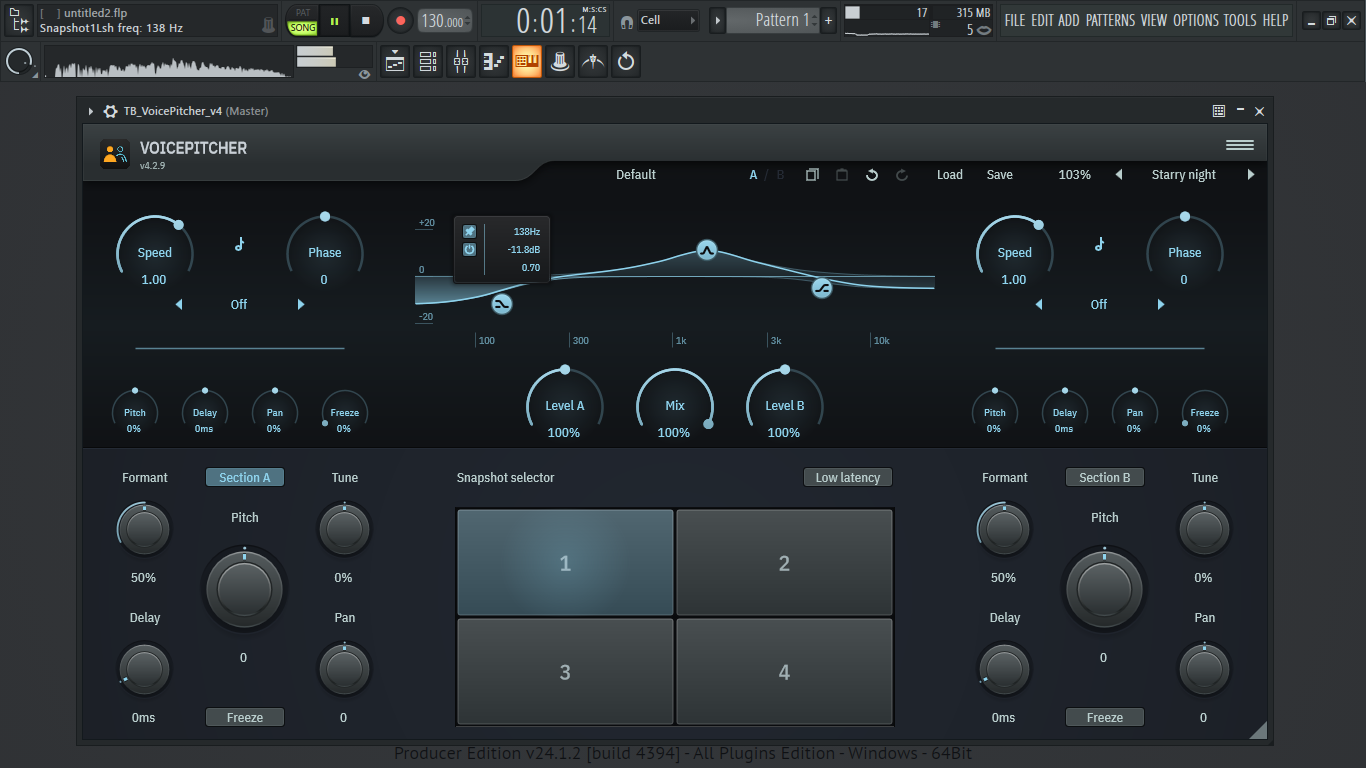
Task: Select snapshot pad 3
Action: (x=565, y=672)
